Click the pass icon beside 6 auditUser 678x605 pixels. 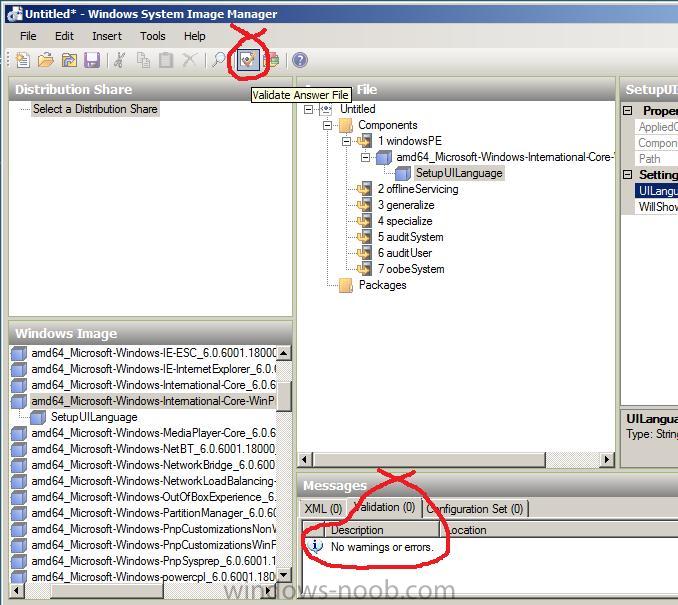tap(365, 253)
